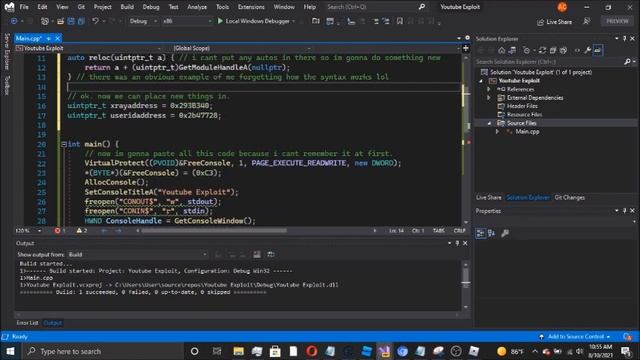Viewport: 640px width, 360px height.
Task: Expand the References node
Action: pyautogui.click(x=489, y=89)
